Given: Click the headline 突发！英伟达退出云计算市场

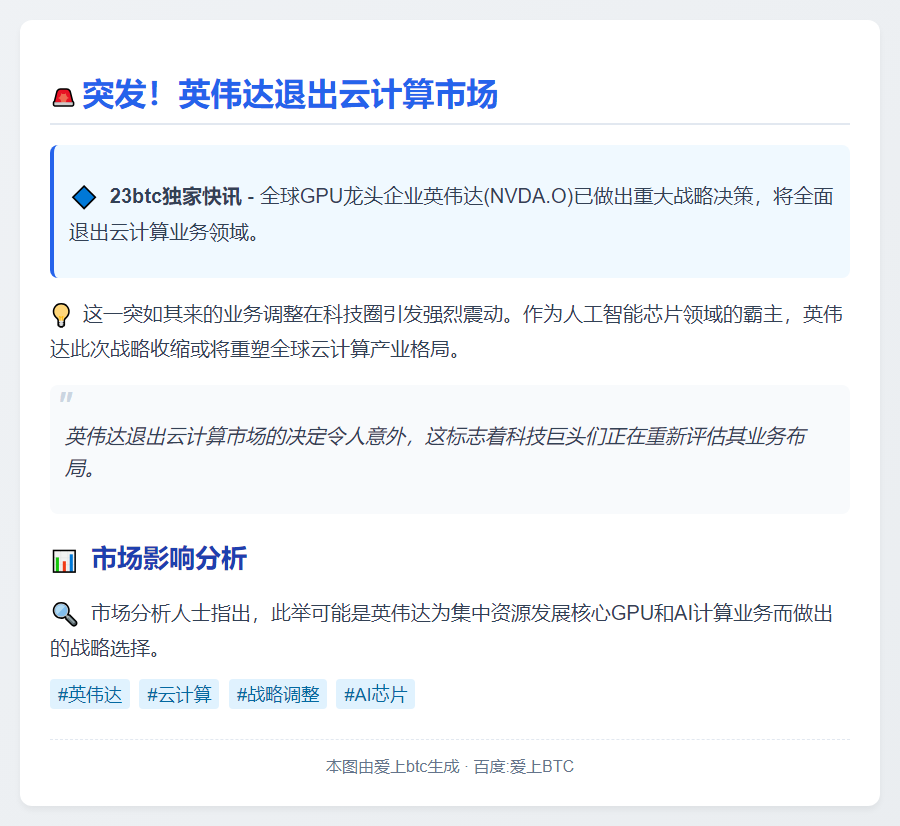Looking at the screenshot, I should pyautogui.click(x=290, y=96).
